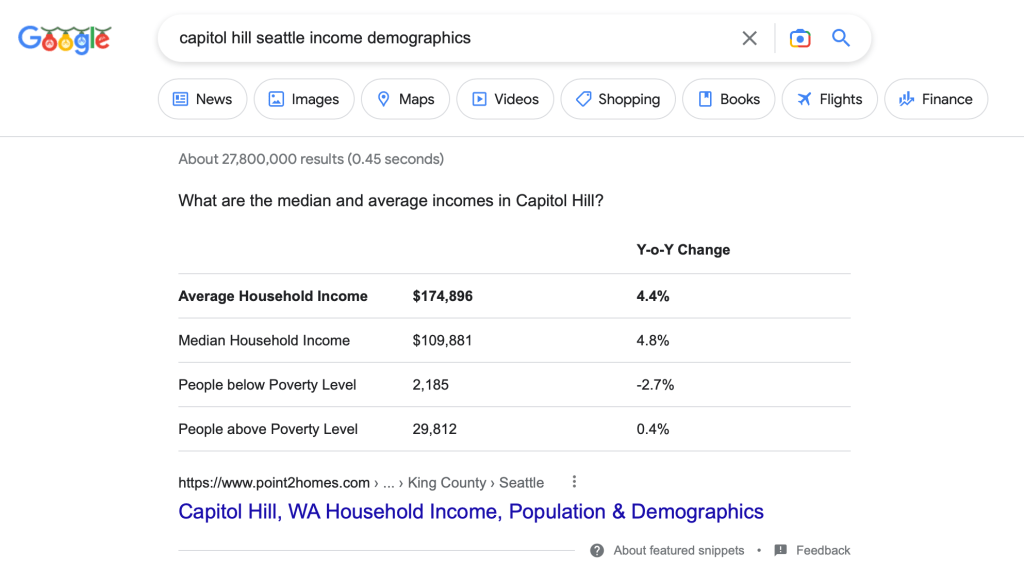Click the Google logo
The image size is (1024, 568).
coord(64,39)
